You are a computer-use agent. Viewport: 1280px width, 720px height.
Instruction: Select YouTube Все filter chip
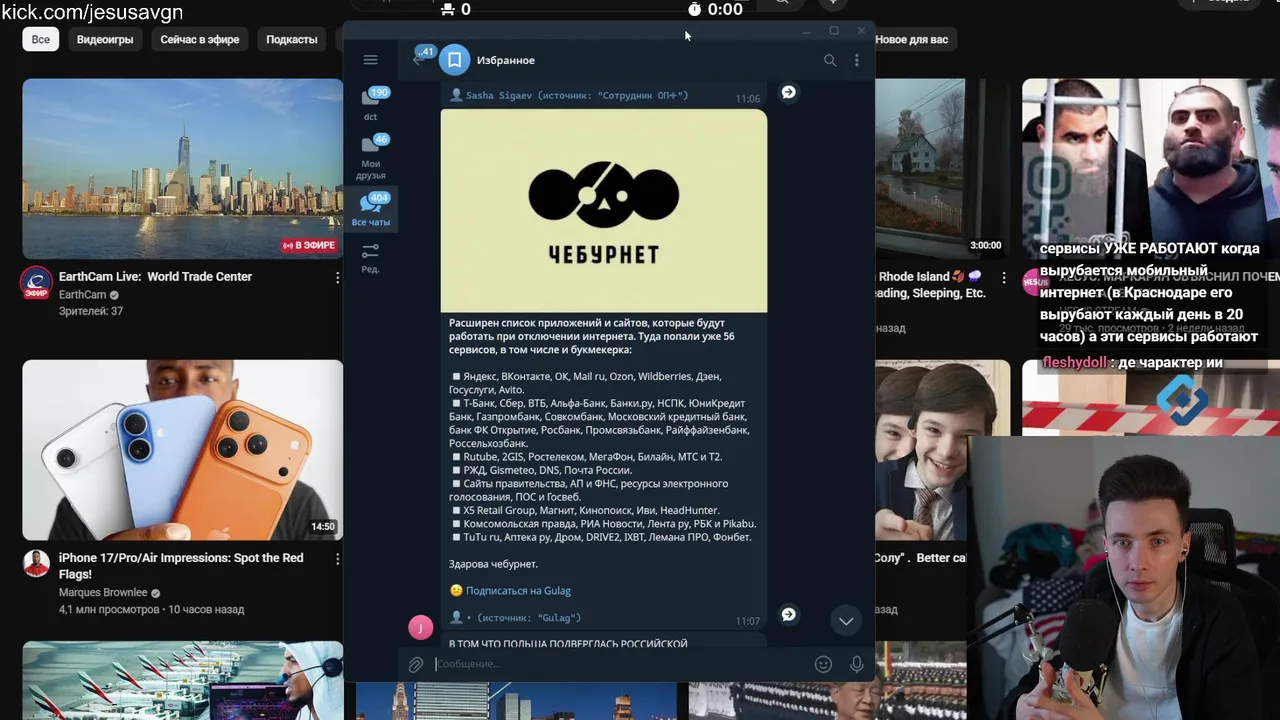[40, 39]
